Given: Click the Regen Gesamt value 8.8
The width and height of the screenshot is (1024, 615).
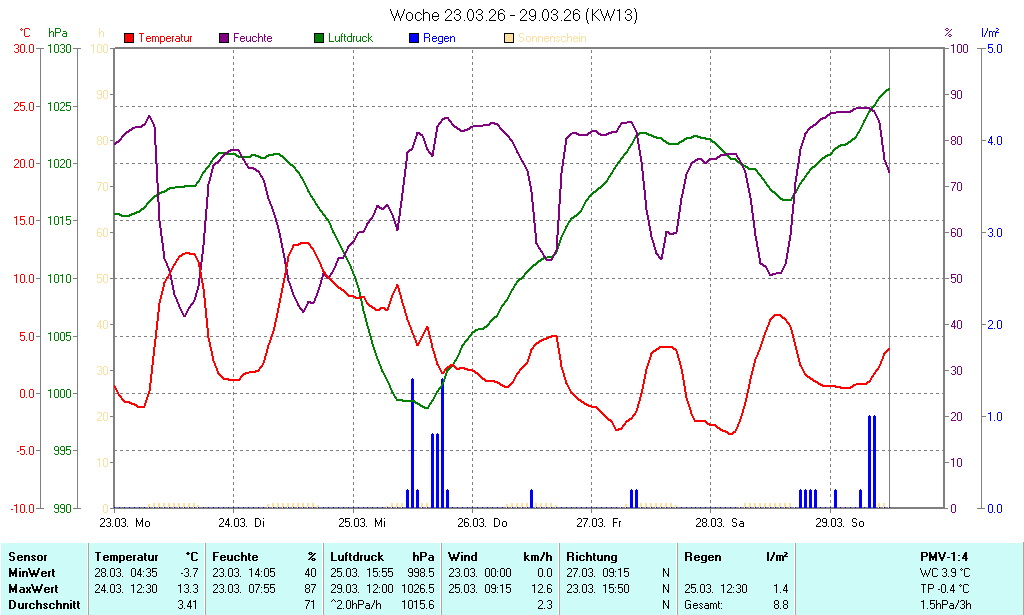Looking at the screenshot, I should click(x=780, y=605).
